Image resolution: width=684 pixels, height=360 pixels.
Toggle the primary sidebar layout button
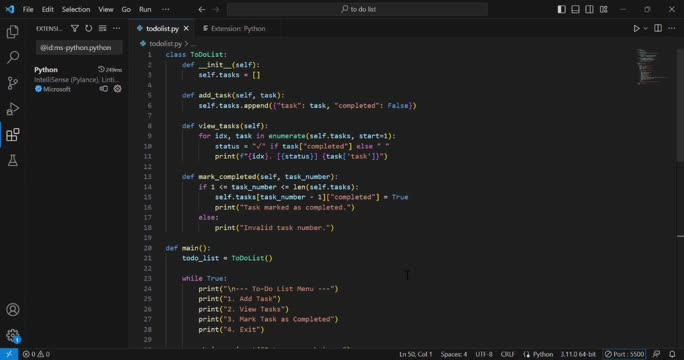click(x=561, y=9)
